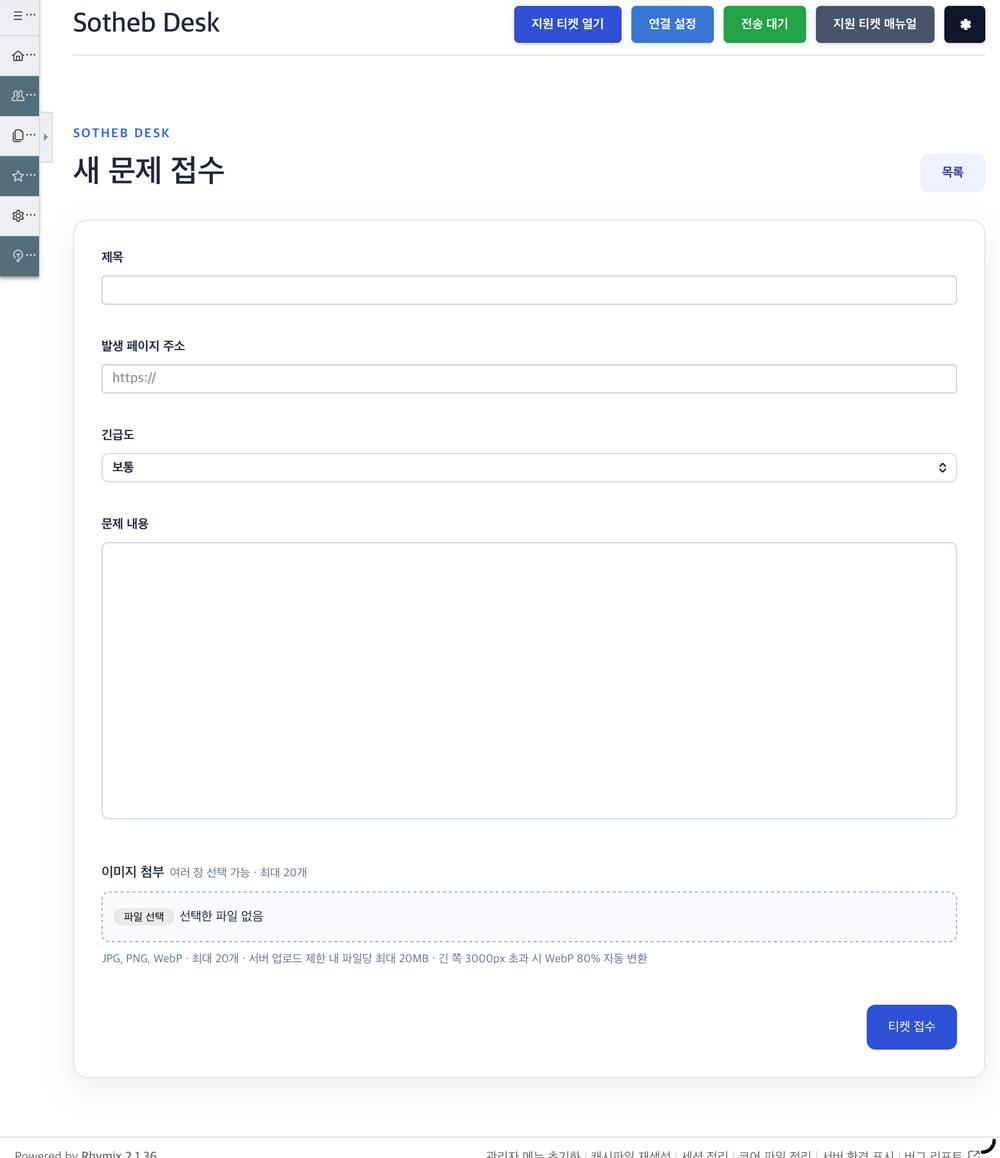Open the 전송 대기 section
The width and height of the screenshot is (1000, 1158).
tap(764, 24)
